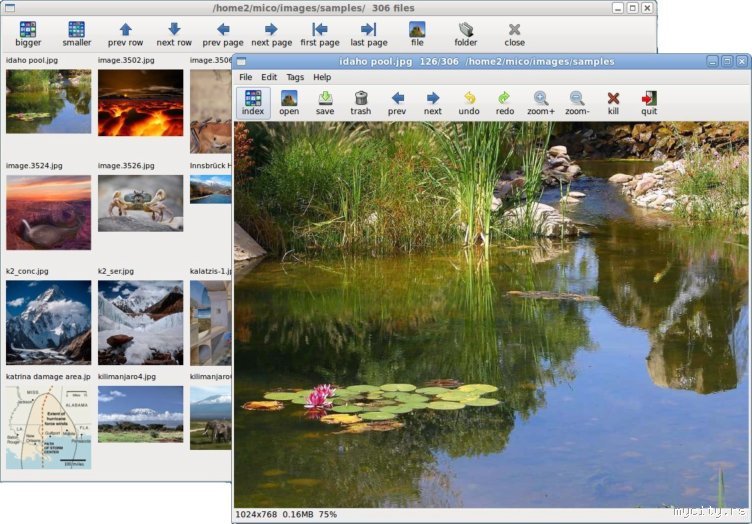
Task: Open the File menu
Action: [x=245, y=77]
